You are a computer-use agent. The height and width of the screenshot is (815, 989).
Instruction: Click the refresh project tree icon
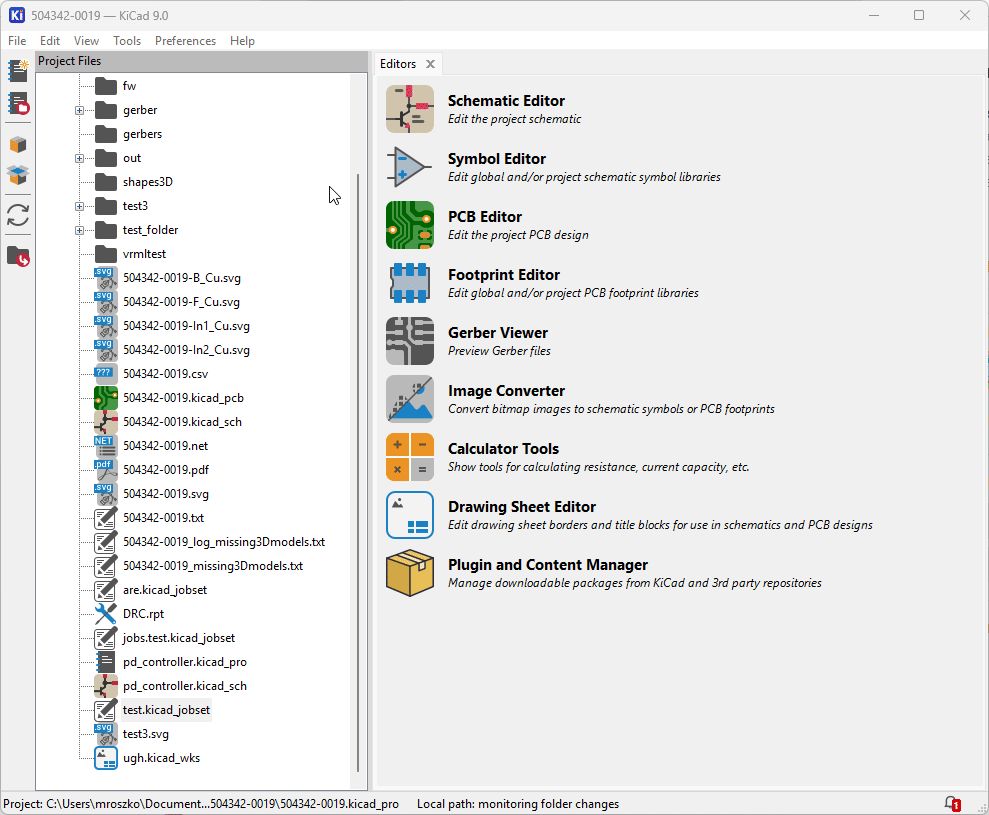click(18, 215)
